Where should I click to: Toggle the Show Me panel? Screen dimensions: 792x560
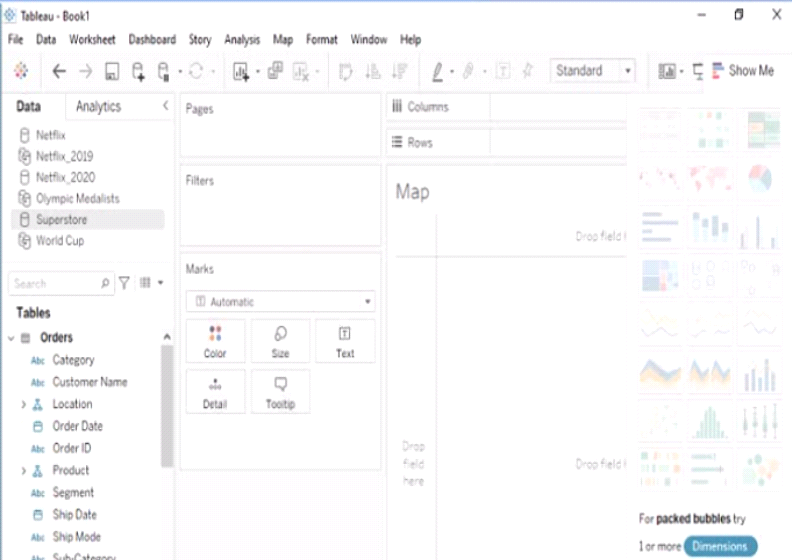tap(743, 71)
